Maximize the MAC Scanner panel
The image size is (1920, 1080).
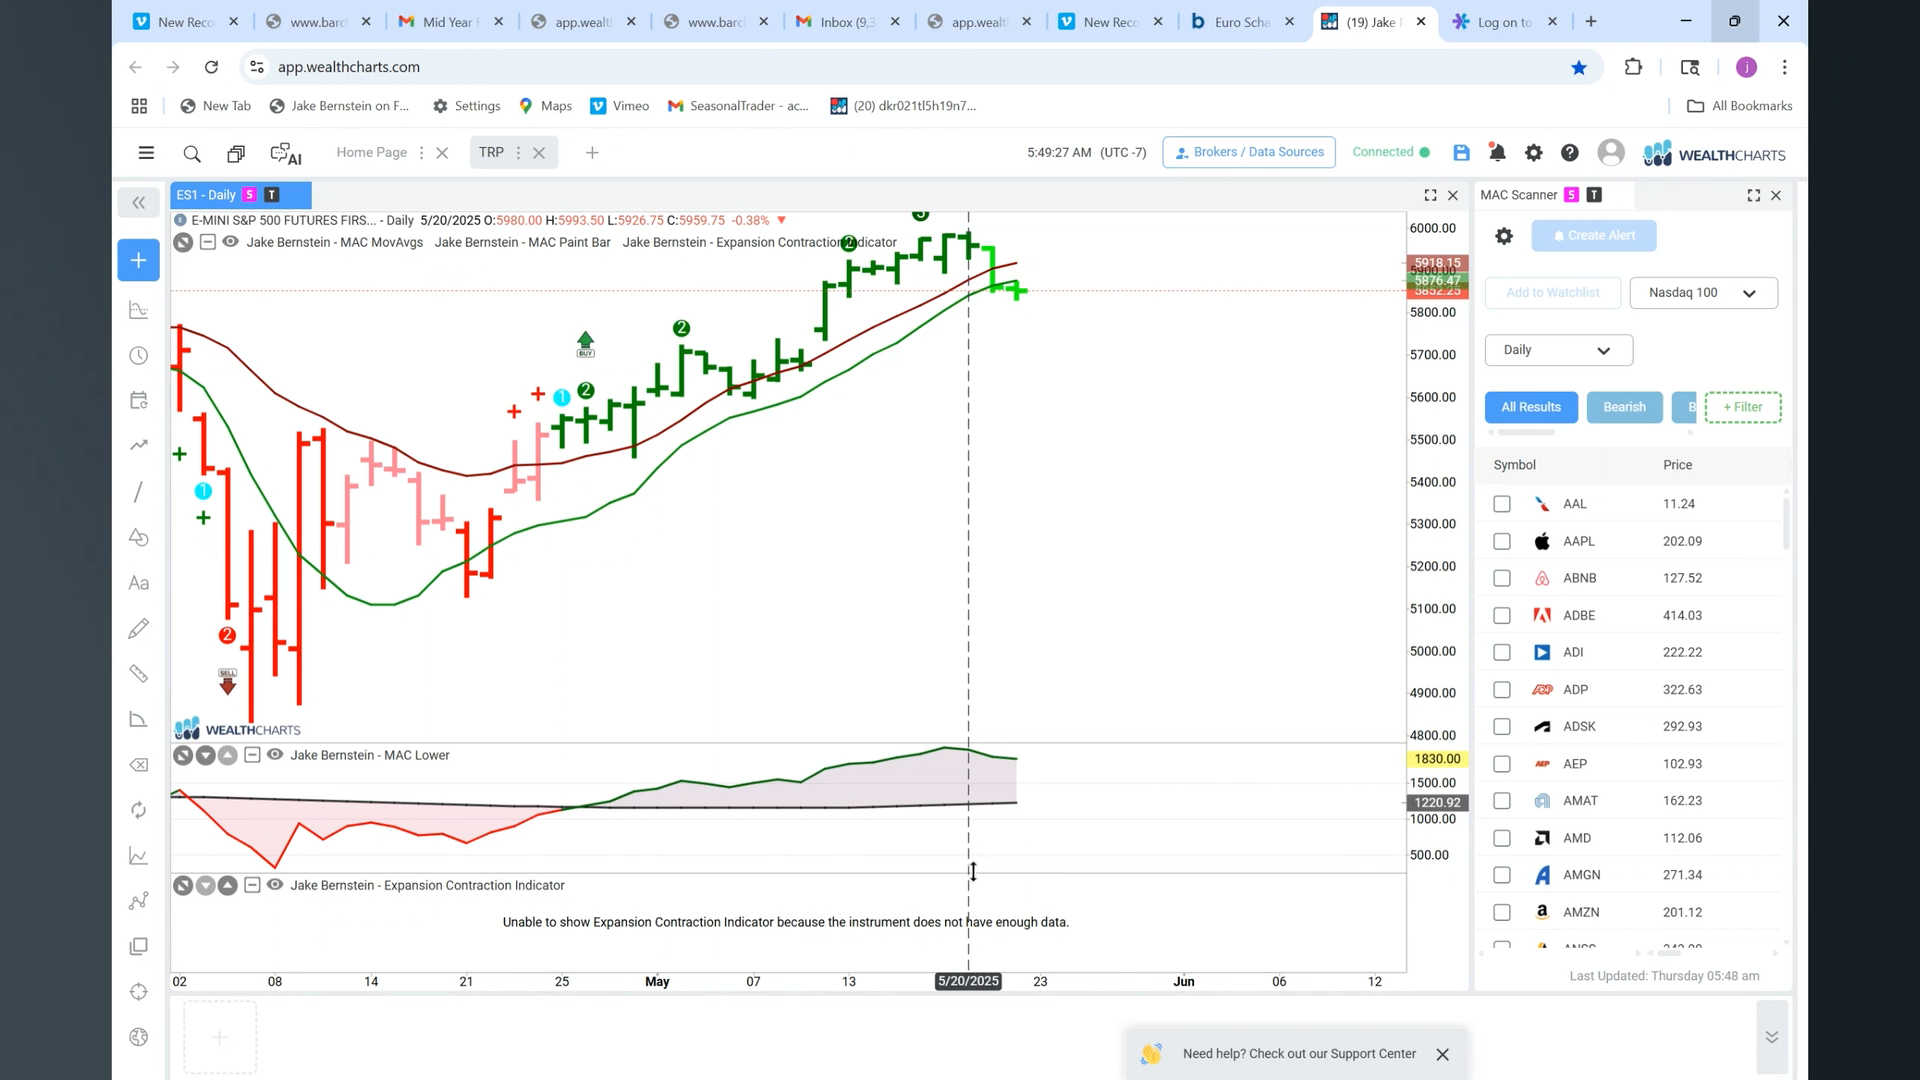pyautogui.click(x=1753, y=195)
